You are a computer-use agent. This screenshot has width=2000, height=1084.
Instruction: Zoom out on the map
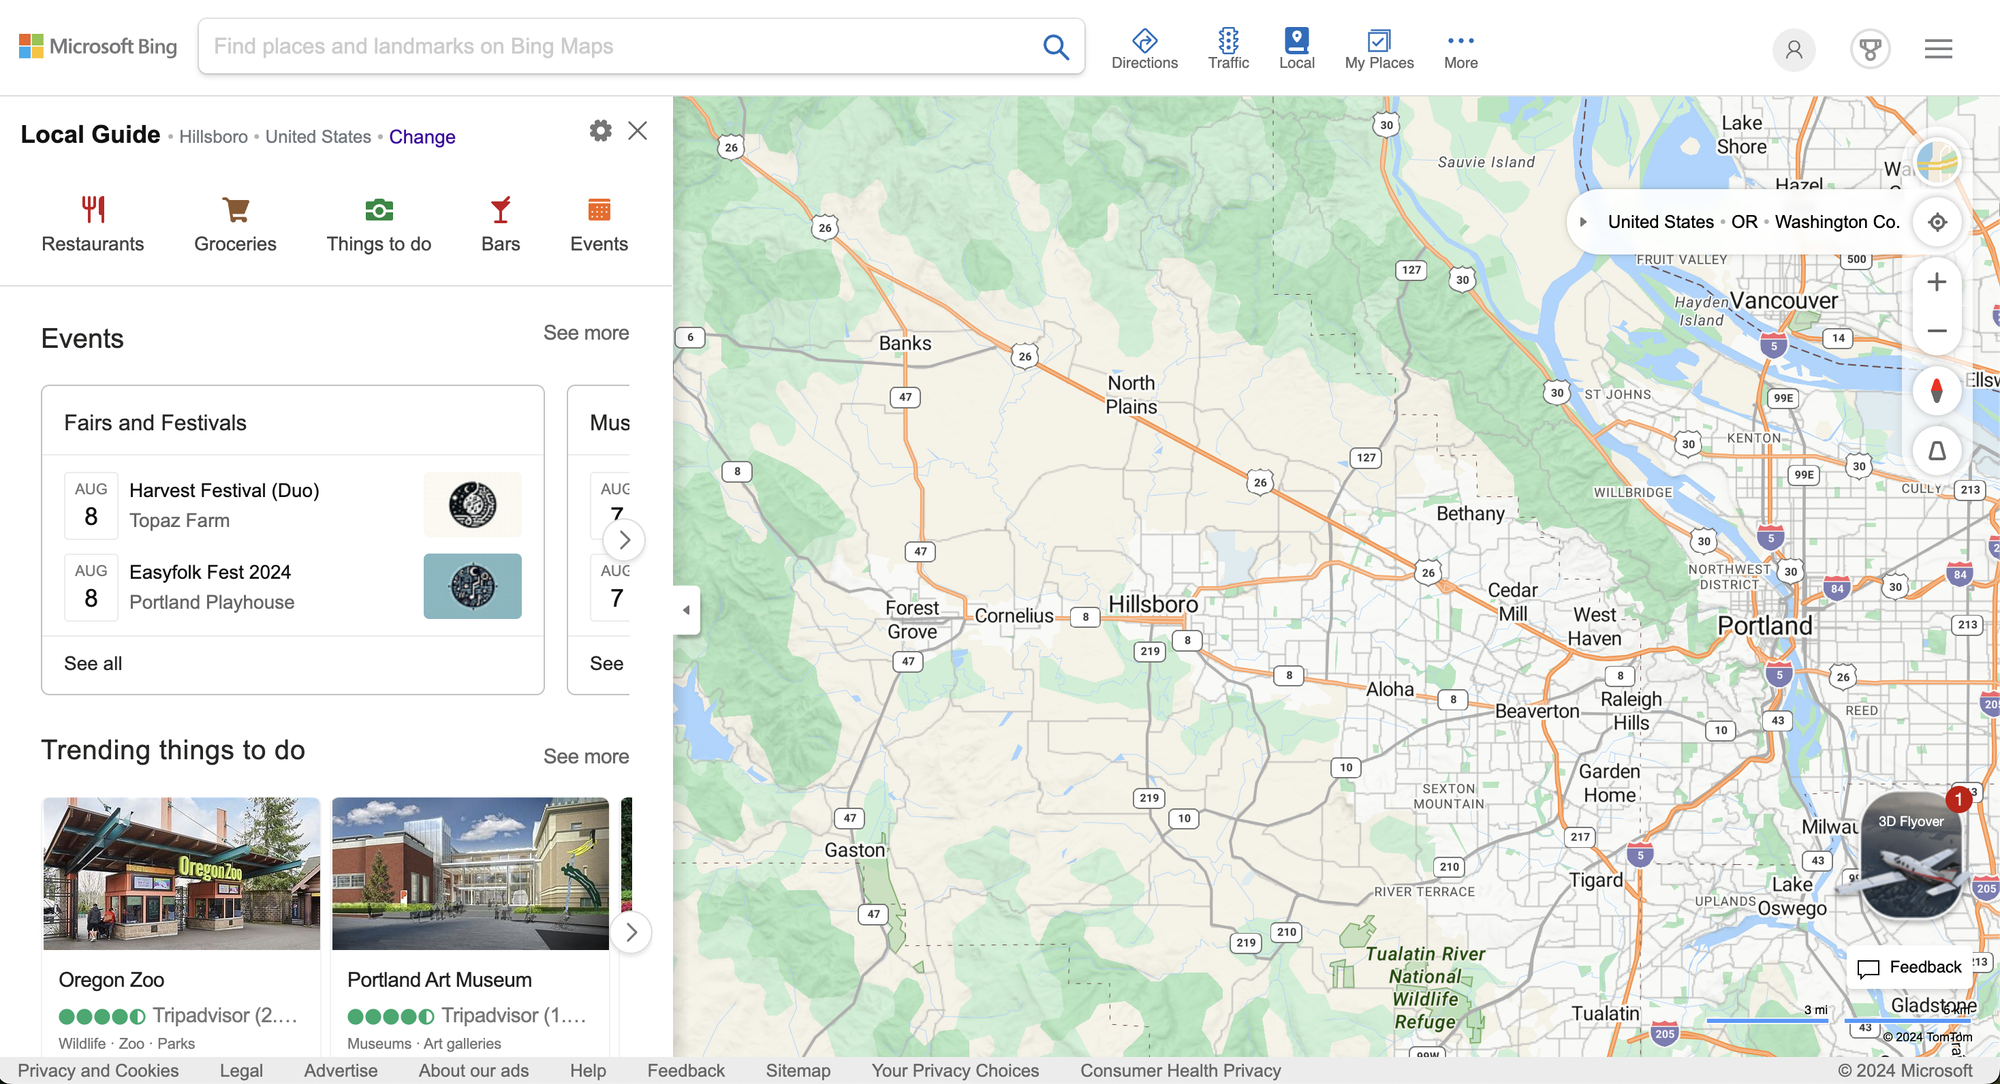click(1937, 331)
